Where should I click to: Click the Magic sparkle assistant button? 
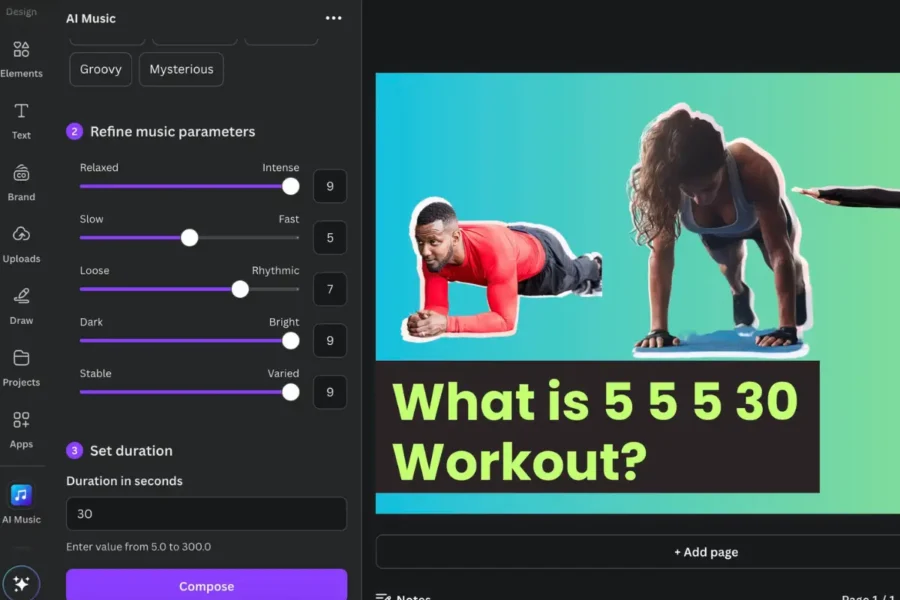pos(21,583)
